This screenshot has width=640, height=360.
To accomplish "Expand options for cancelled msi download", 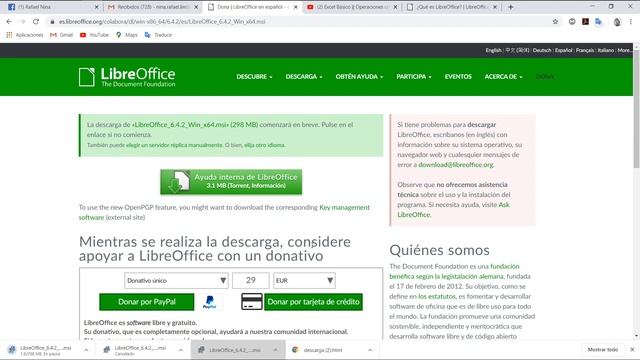I will (x=181, y=350).
